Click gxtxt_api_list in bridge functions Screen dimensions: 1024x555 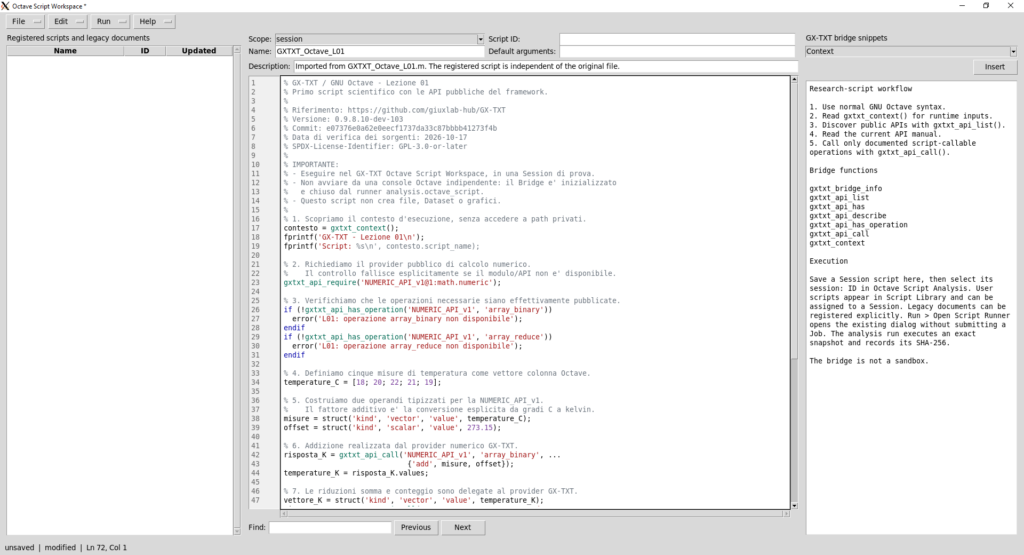click(x=839, y=197)
